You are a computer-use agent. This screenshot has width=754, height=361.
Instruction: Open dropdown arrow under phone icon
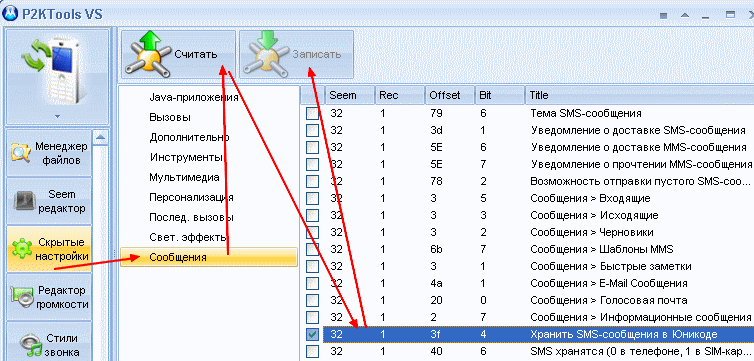(57, 116)
